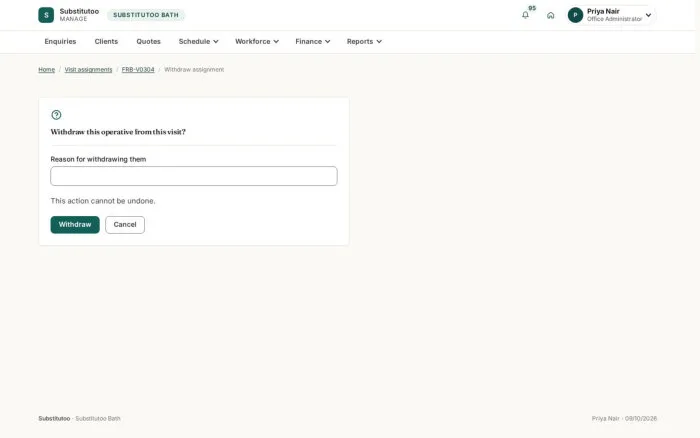The image size is (700, 438).
Task: Click the question mark help icon
Action: point(56,115)
